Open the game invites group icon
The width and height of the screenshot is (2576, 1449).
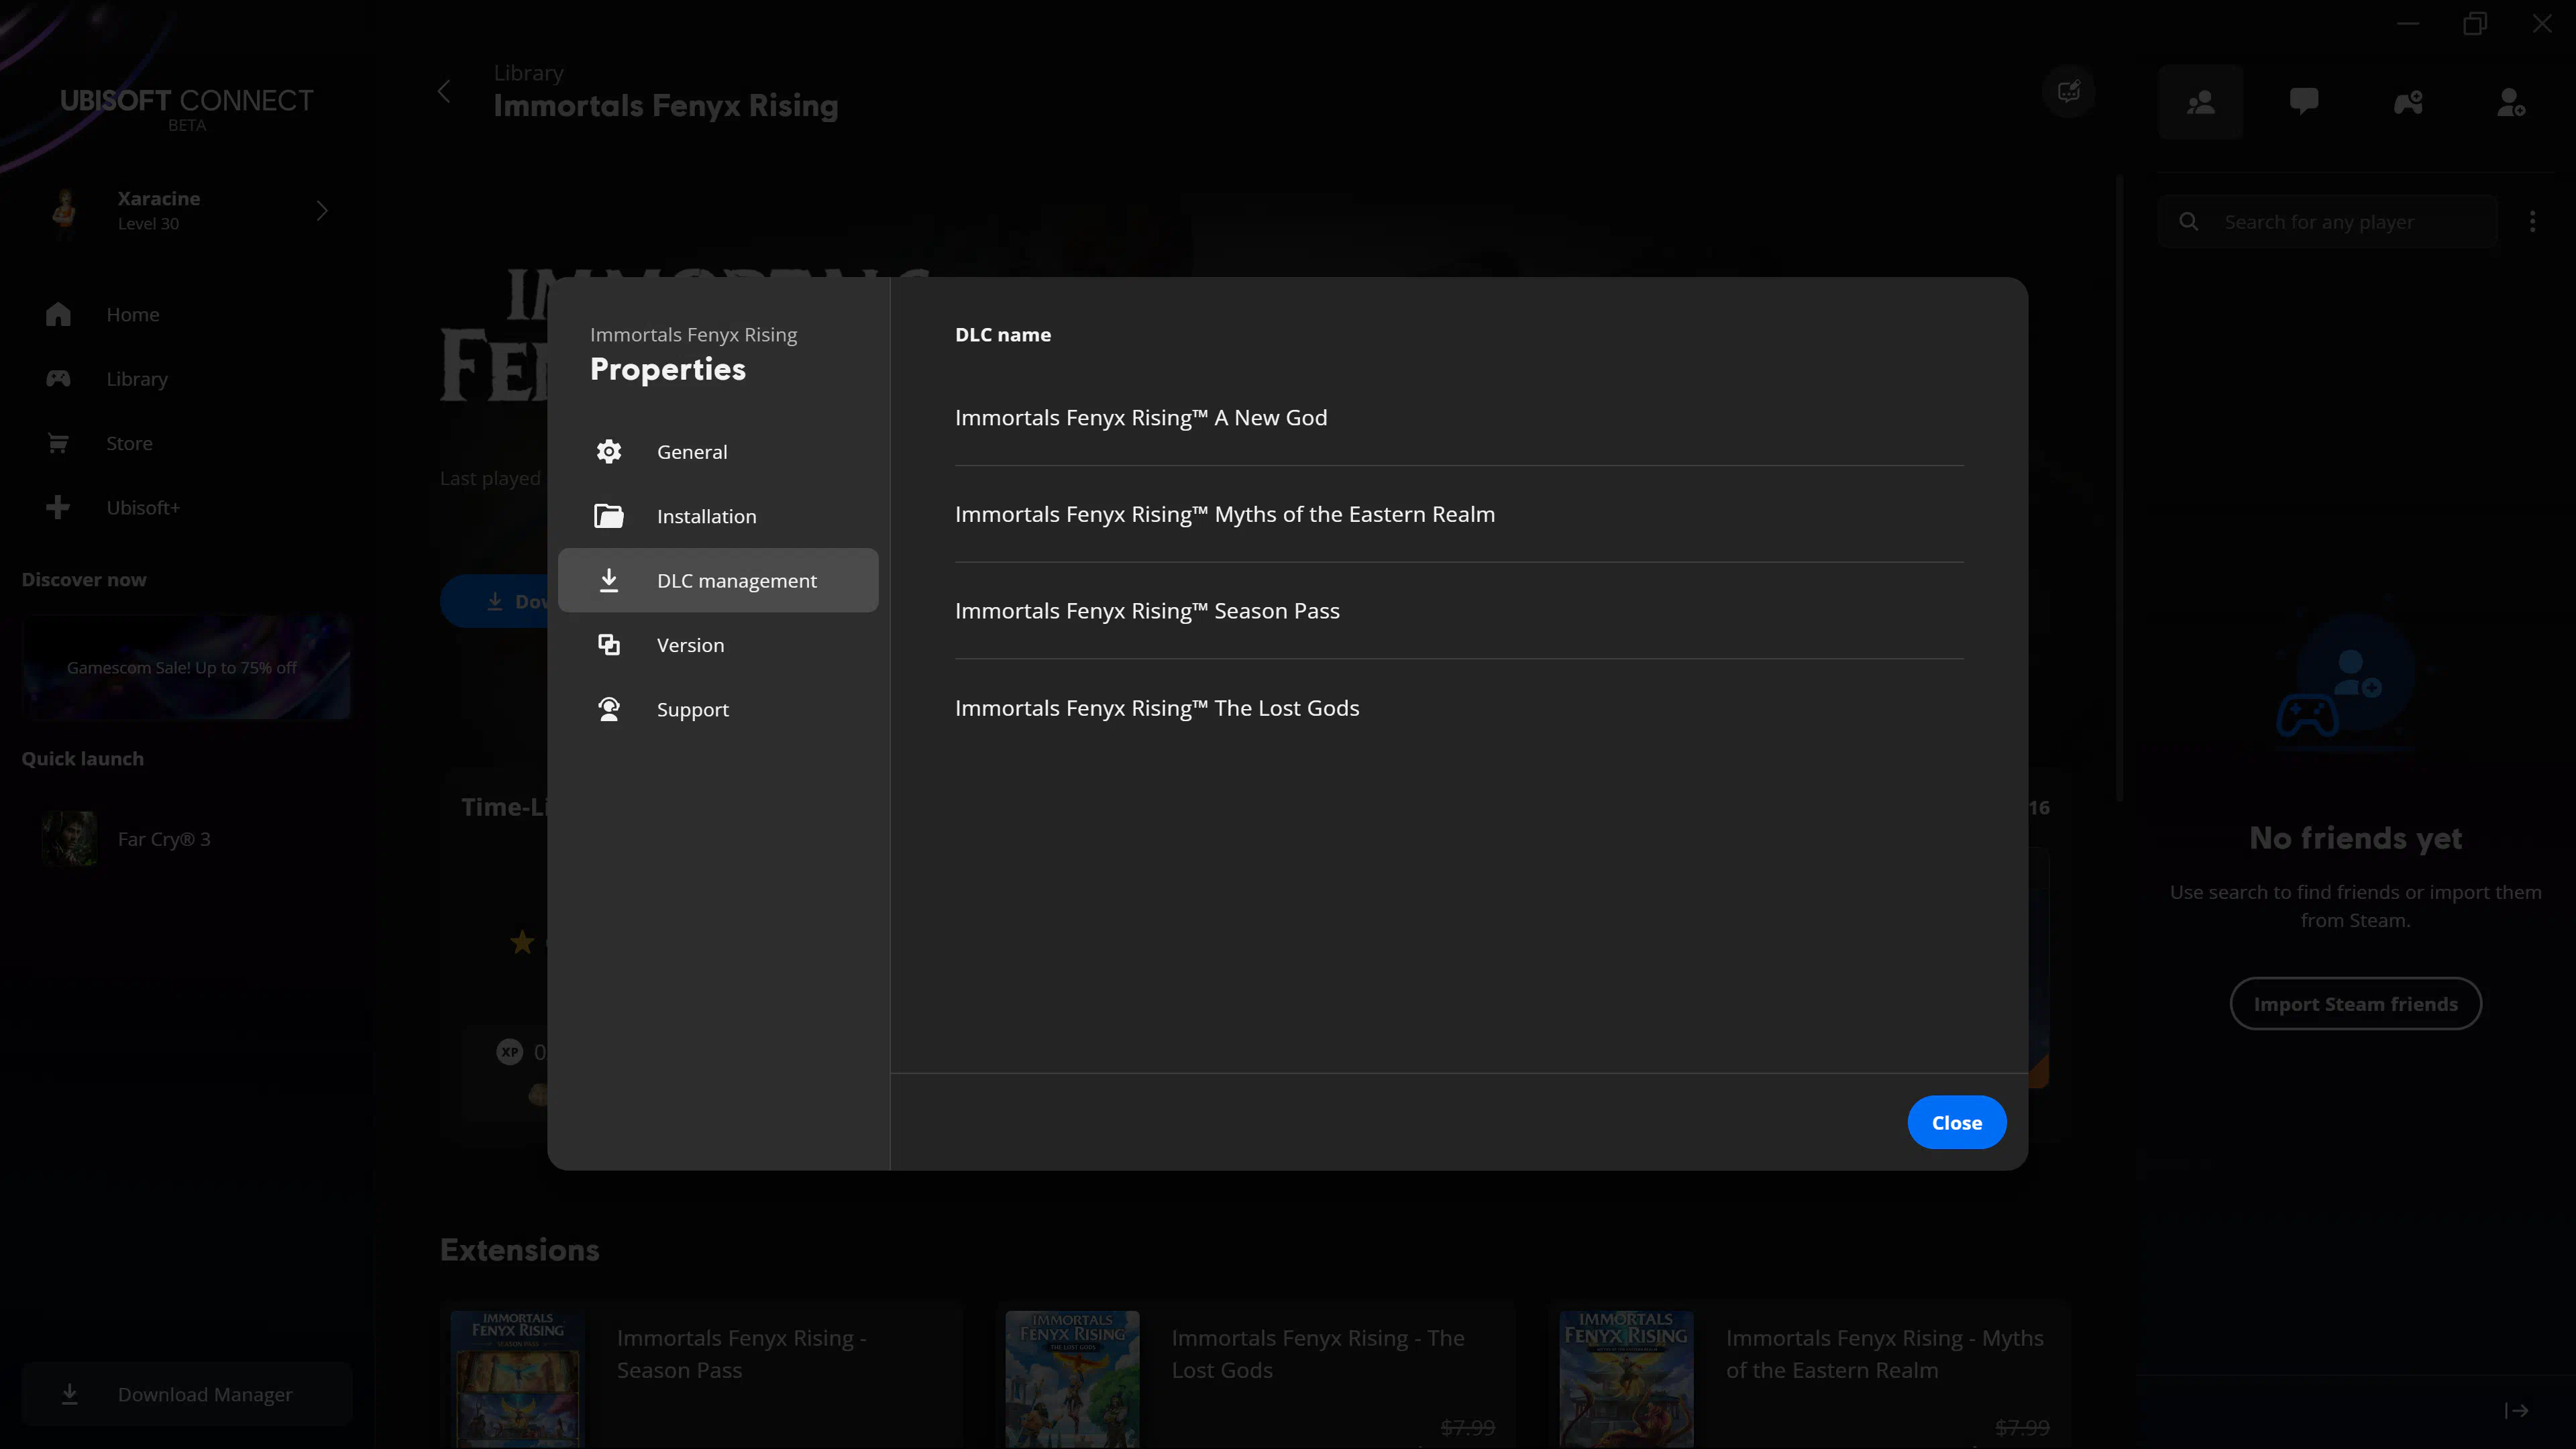point(2407,102)
